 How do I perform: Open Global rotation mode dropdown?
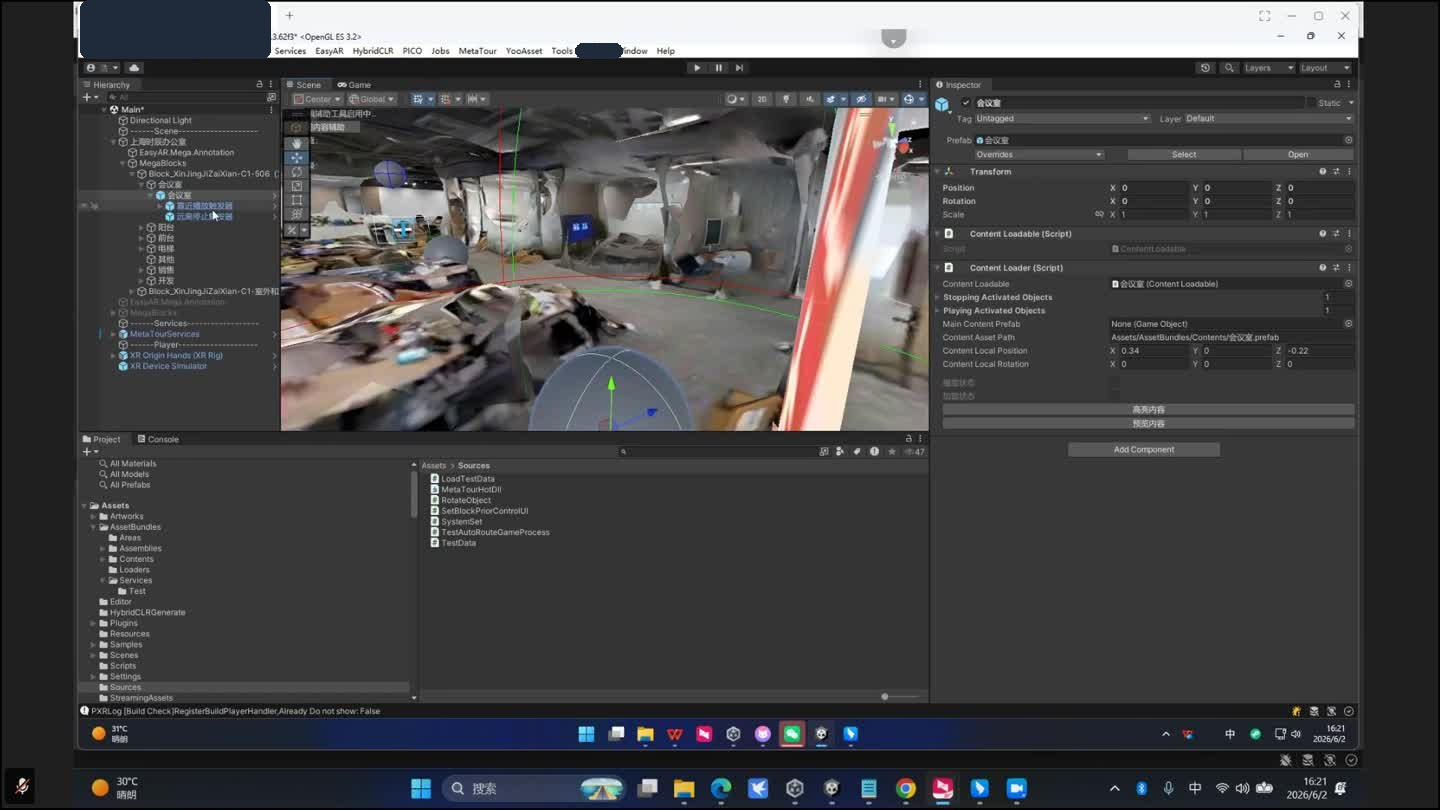pyautogui.click(x=372, y=99)
